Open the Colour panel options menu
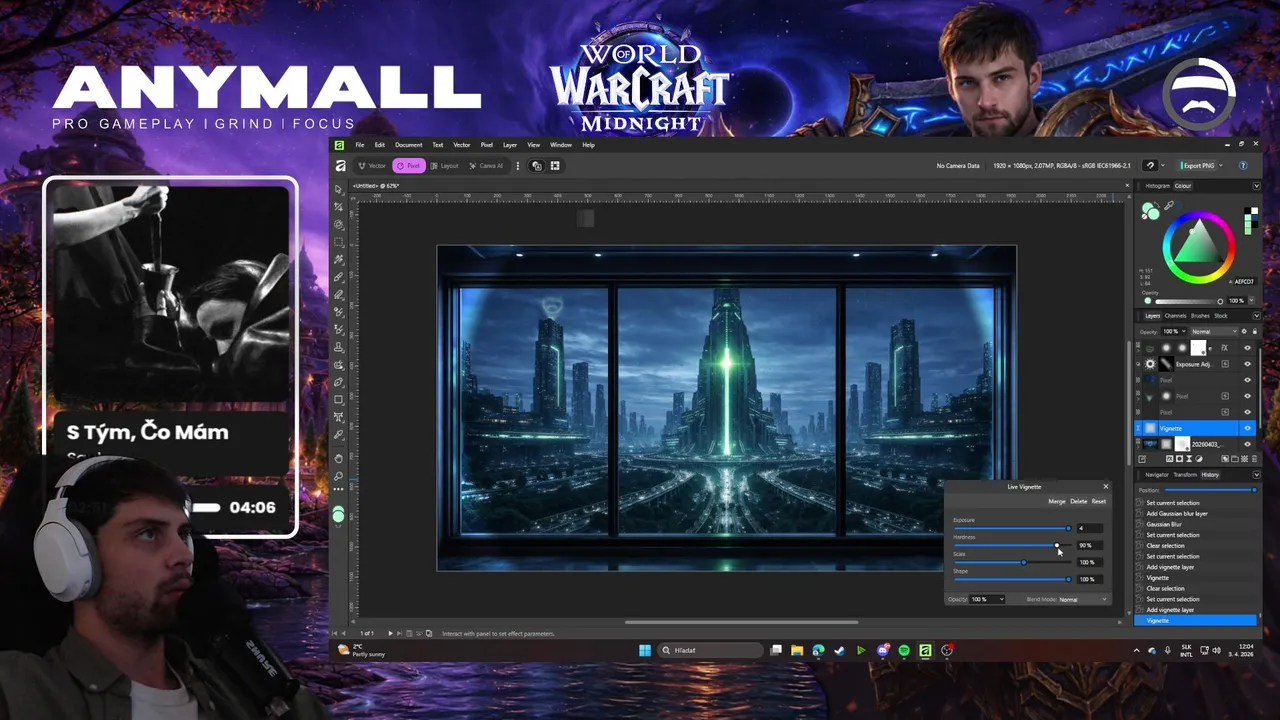 pos(1257,186)
